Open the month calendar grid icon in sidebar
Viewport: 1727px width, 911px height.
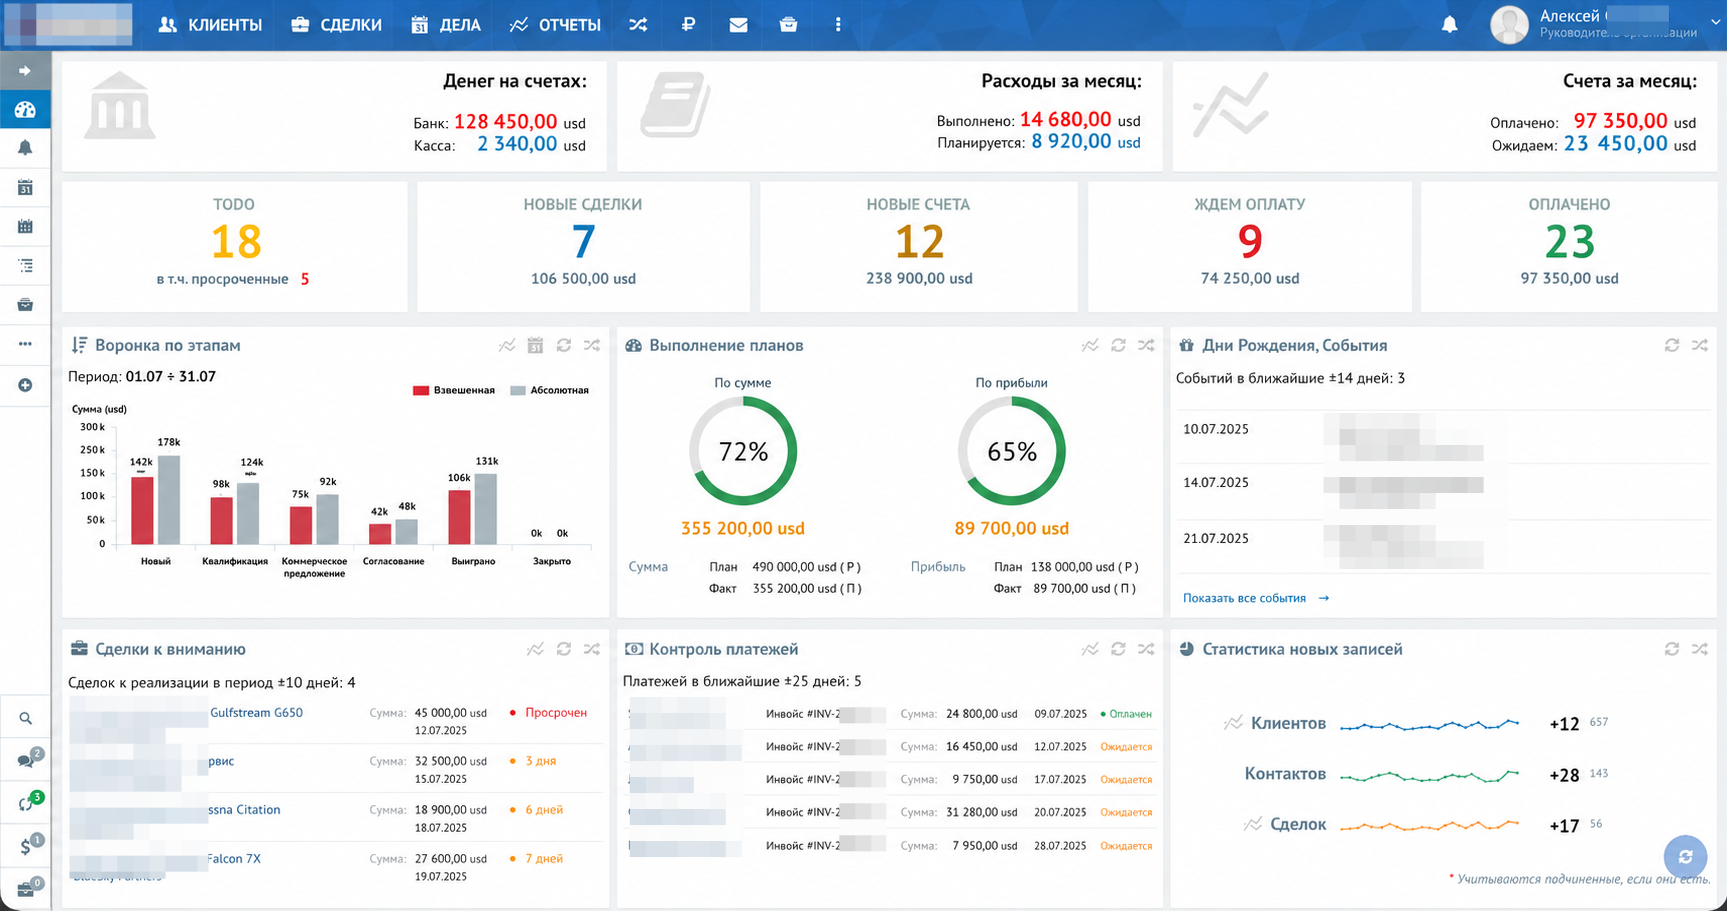click(x=25, y=226)
